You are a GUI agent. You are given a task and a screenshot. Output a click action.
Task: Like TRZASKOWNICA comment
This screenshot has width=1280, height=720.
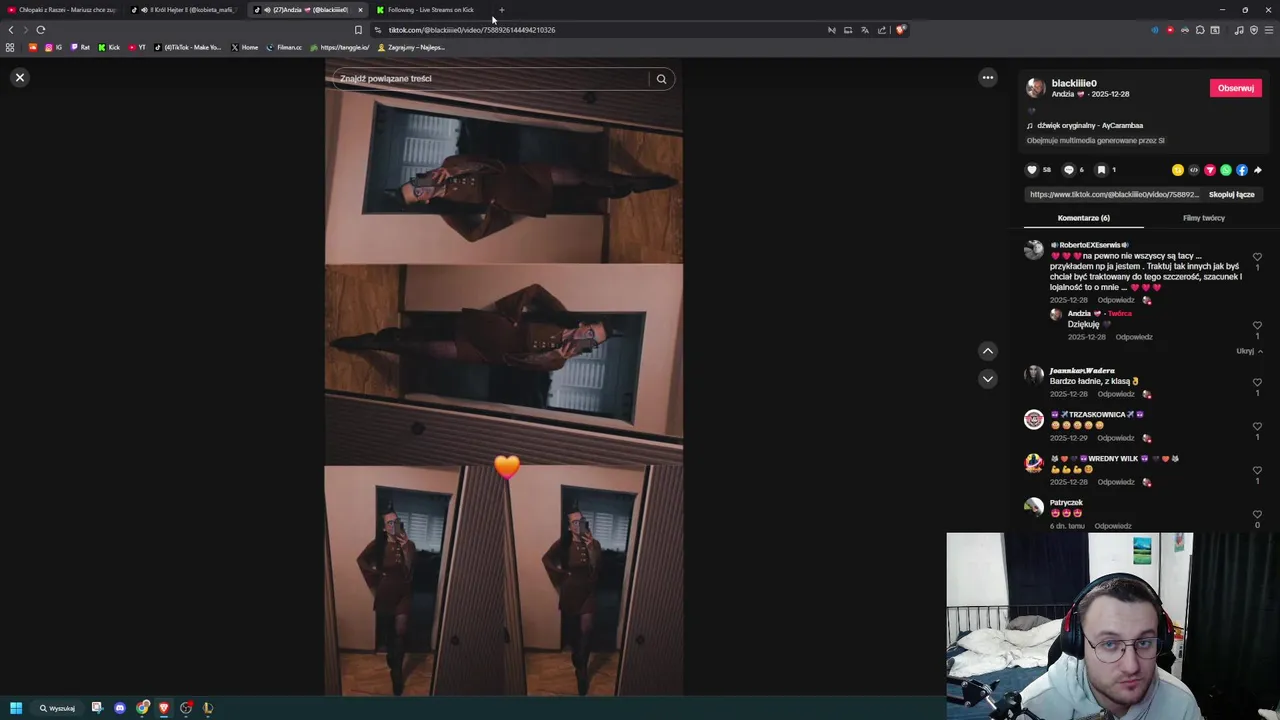tap(1257, 427)
